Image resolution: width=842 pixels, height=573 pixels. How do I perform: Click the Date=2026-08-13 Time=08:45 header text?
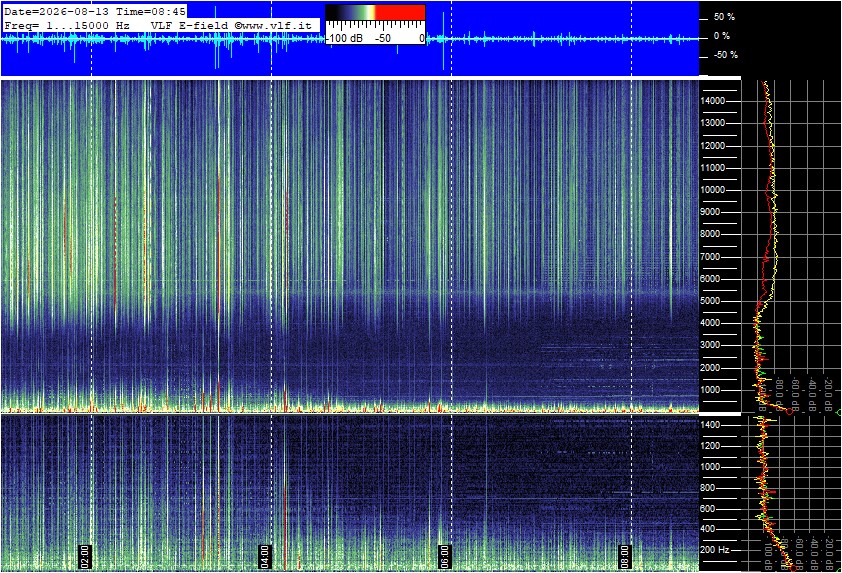coord(95,11)
